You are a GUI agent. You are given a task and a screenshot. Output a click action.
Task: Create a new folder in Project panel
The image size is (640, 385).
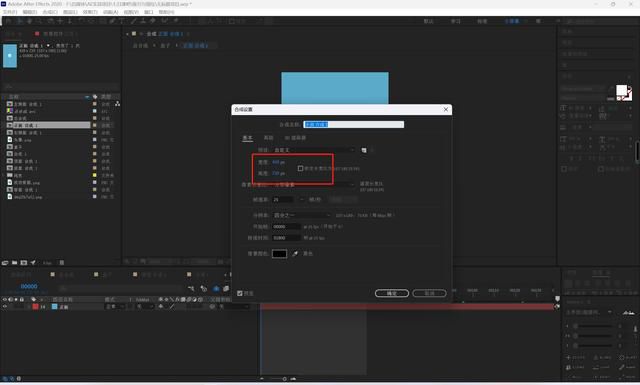[x=14, y=263]
